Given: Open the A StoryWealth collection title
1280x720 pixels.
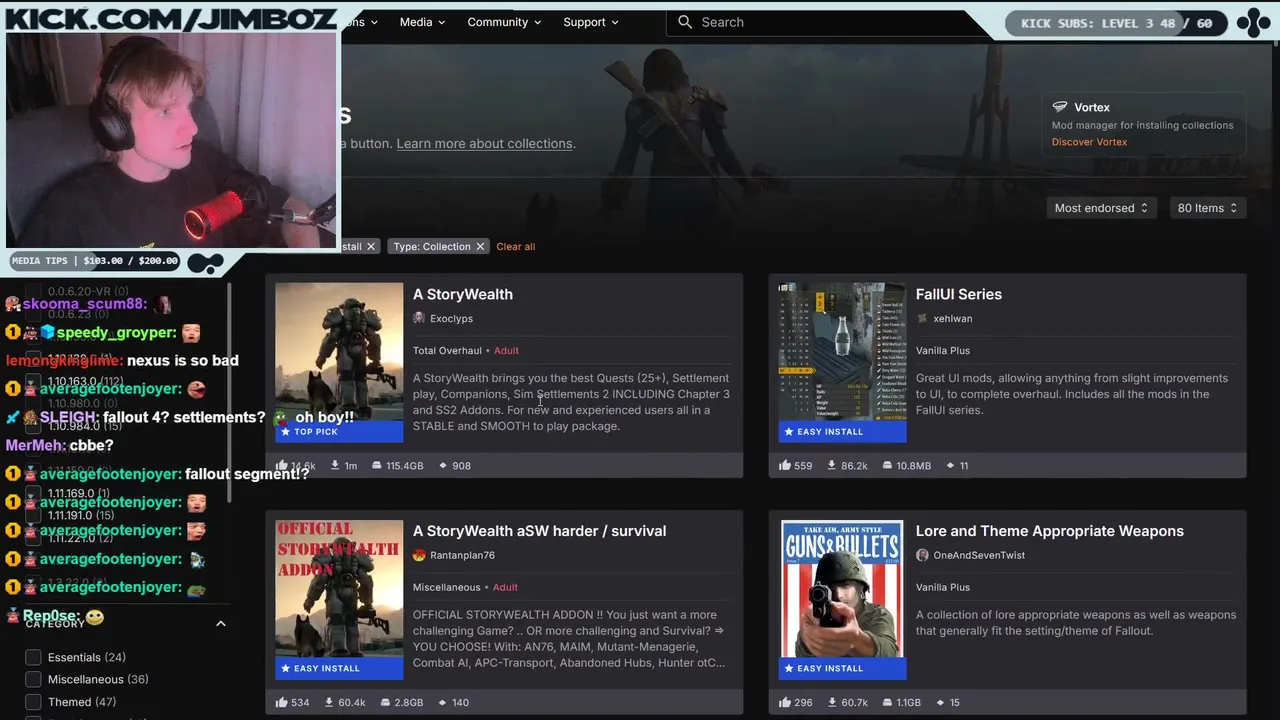Looking at the screenshot, I should click(x=463, y=294).
